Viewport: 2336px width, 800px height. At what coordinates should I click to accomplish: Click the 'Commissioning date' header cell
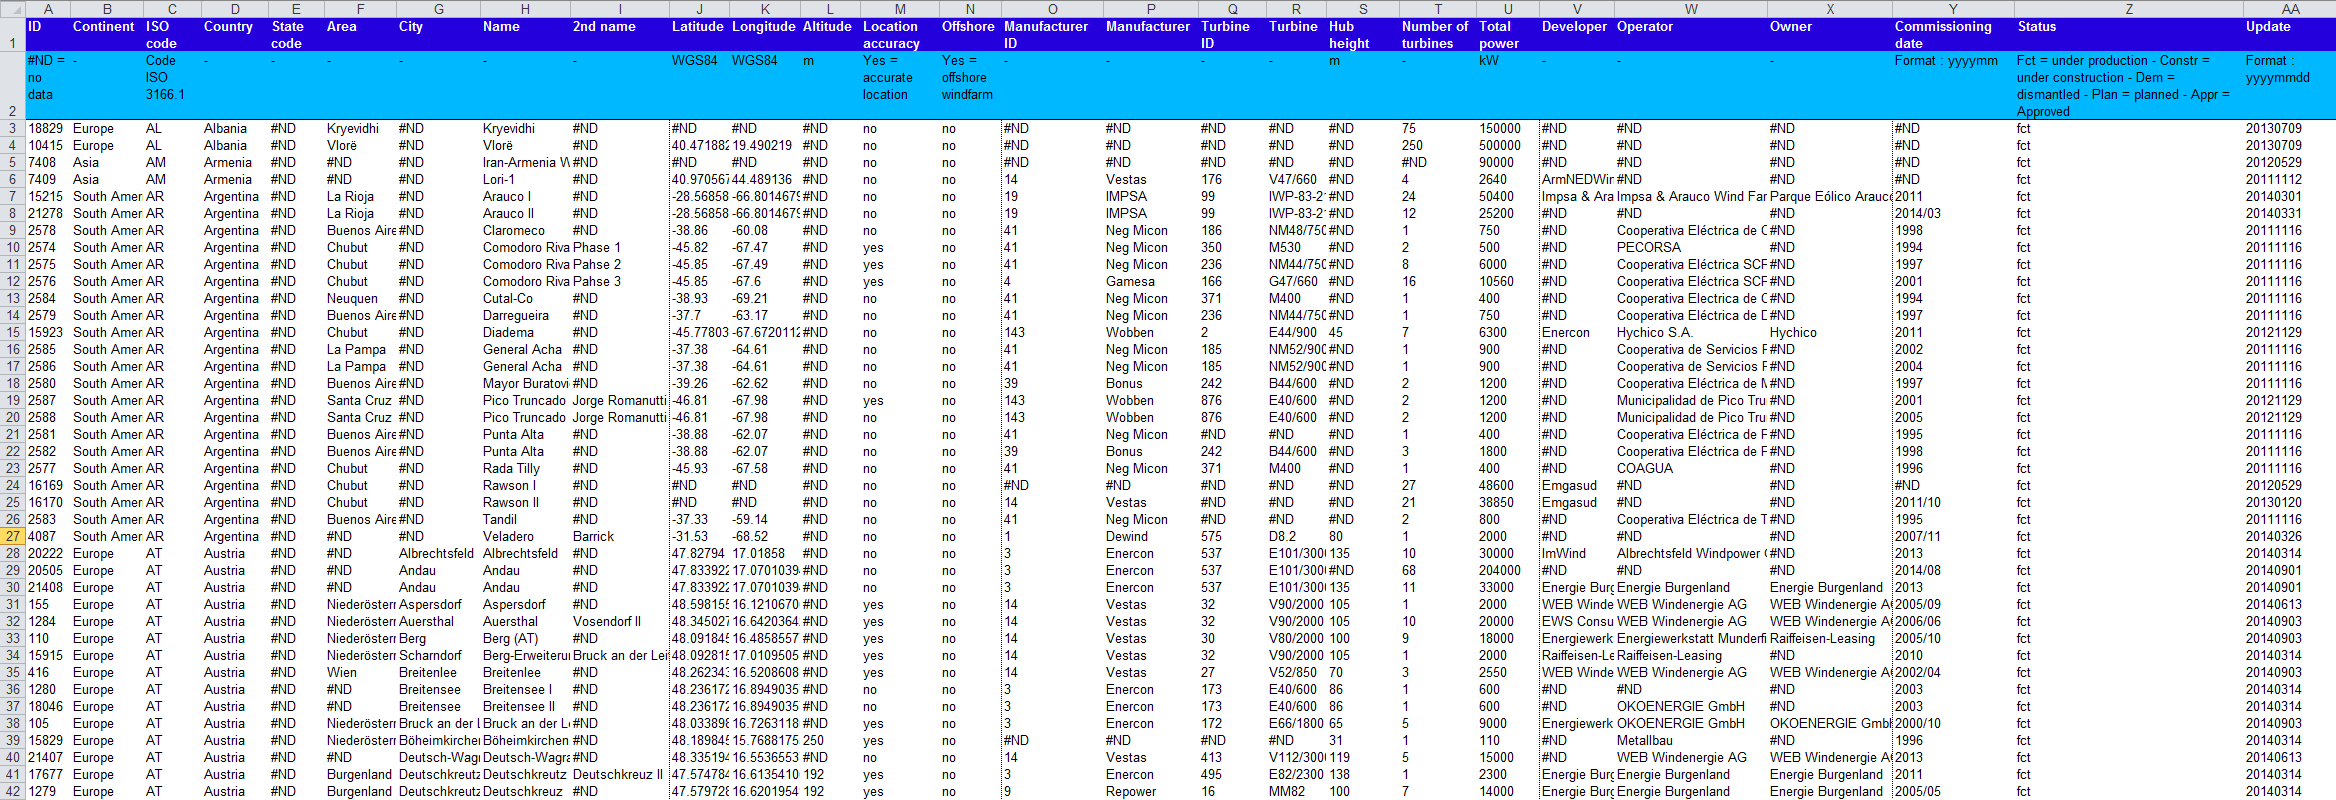point(1953,35)
